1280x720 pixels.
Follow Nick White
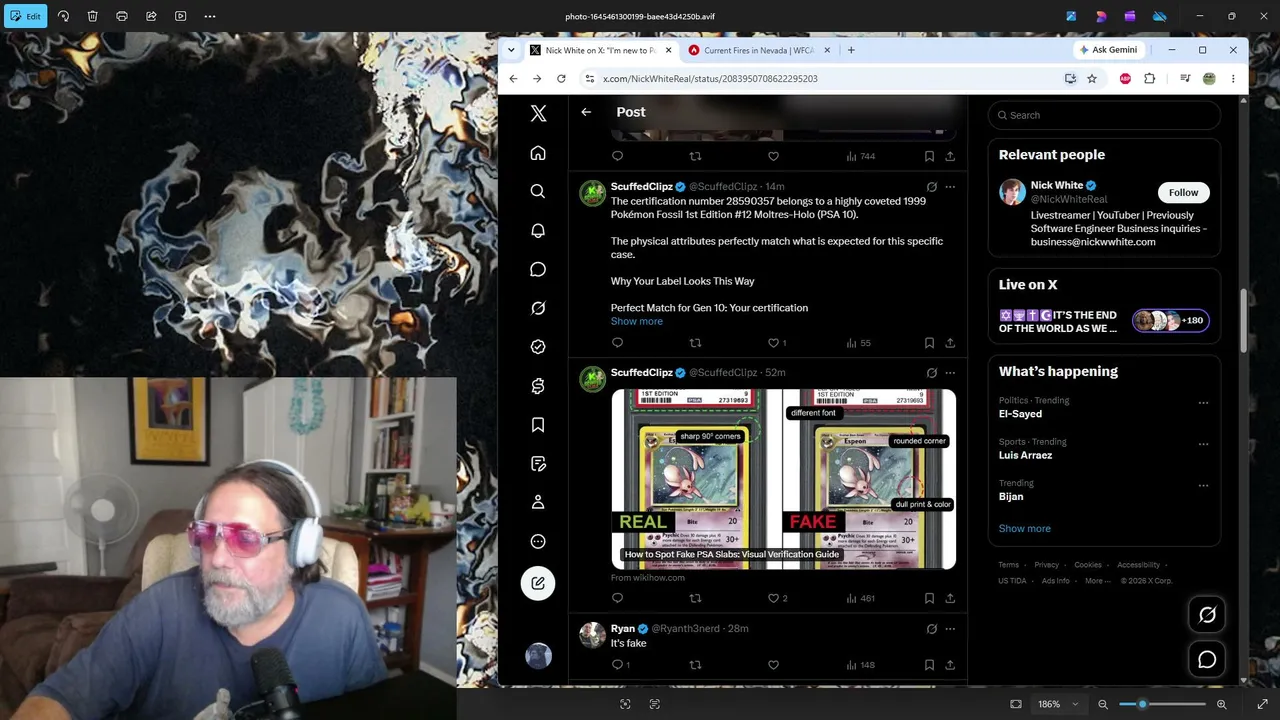1183,192
